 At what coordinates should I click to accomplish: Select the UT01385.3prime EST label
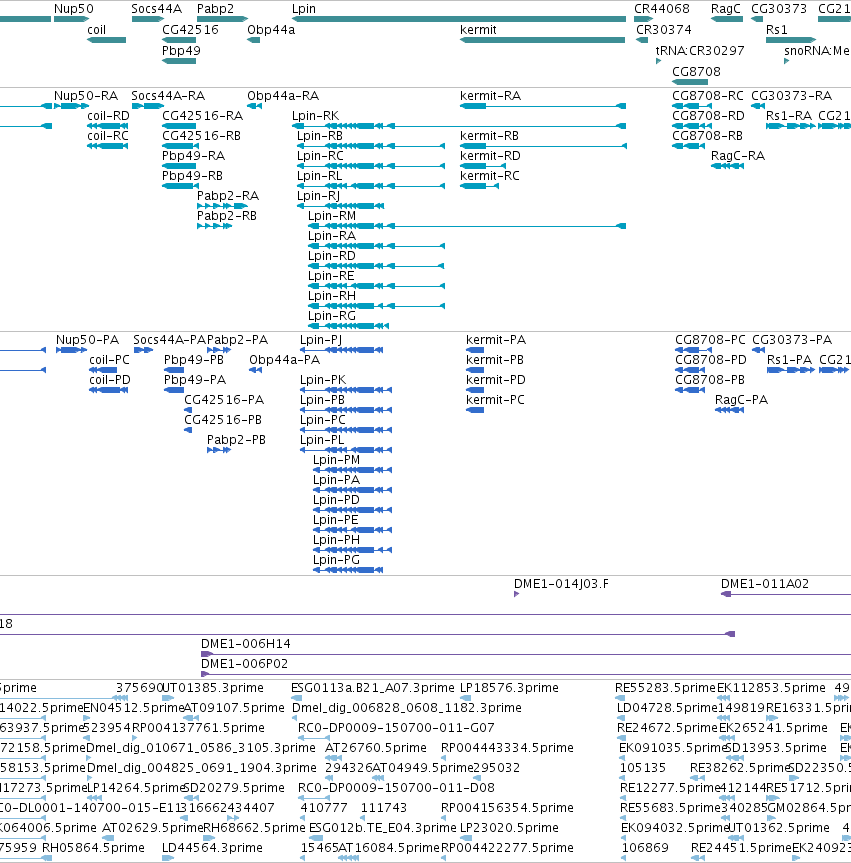(213, 688)
